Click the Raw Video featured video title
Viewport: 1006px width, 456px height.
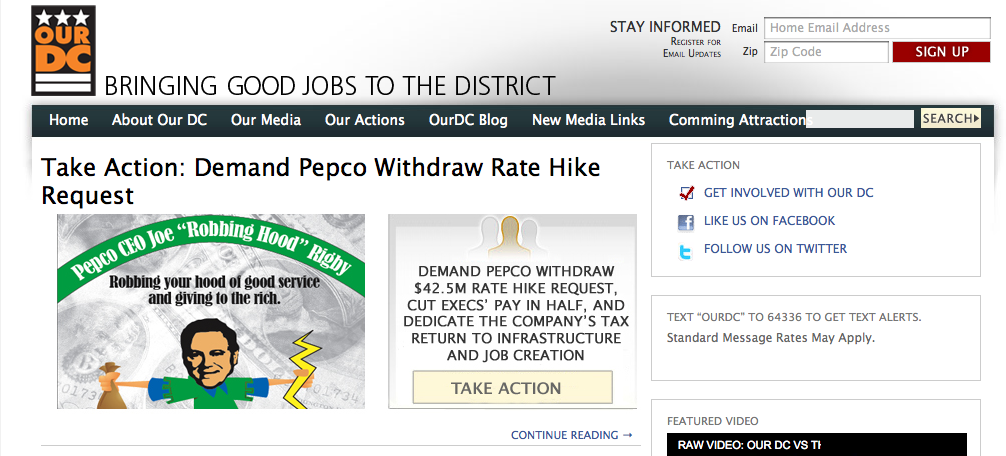click(x=749, y=444)
